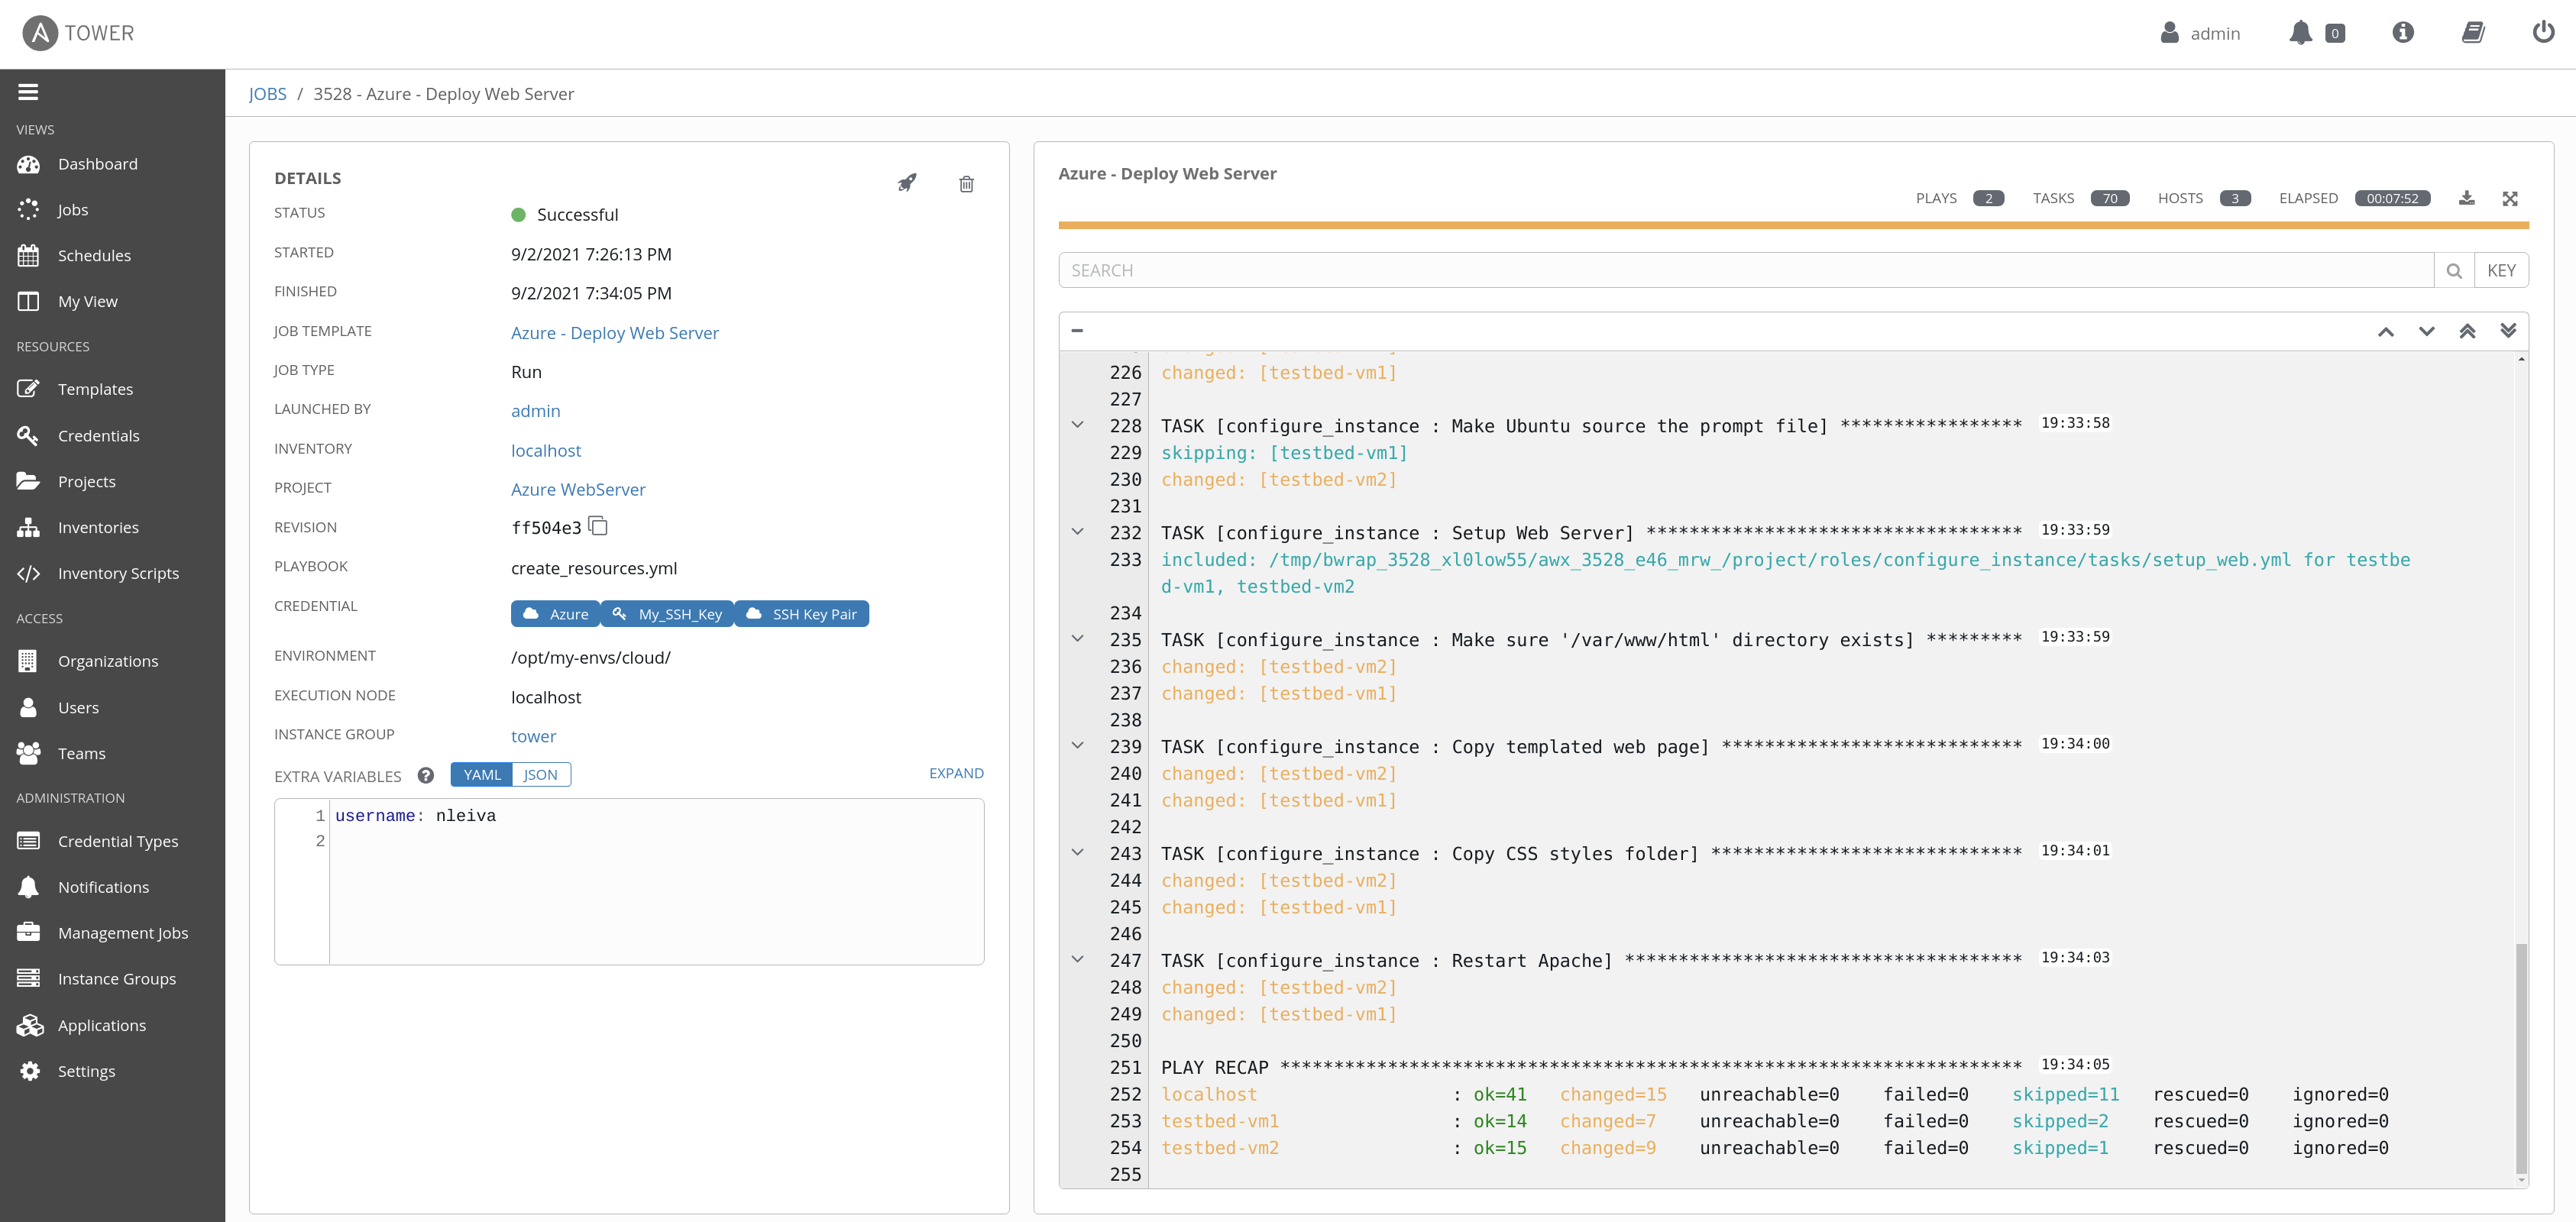Image resolution: width=2576 pixels, height=1222 pixels.
Task: Go to Inventories in sidebar
Action: tap(98, 527)
